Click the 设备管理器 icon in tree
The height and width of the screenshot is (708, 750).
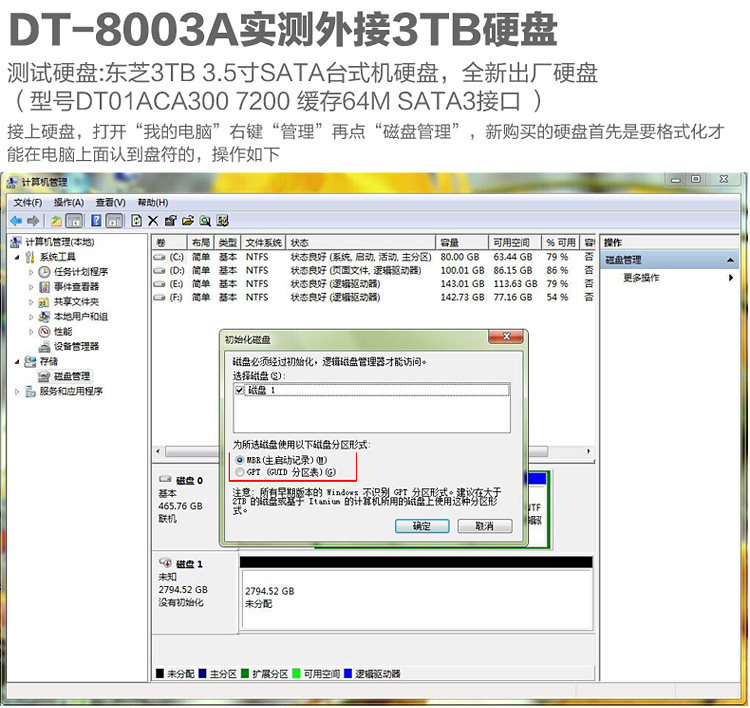click(44, 346)
